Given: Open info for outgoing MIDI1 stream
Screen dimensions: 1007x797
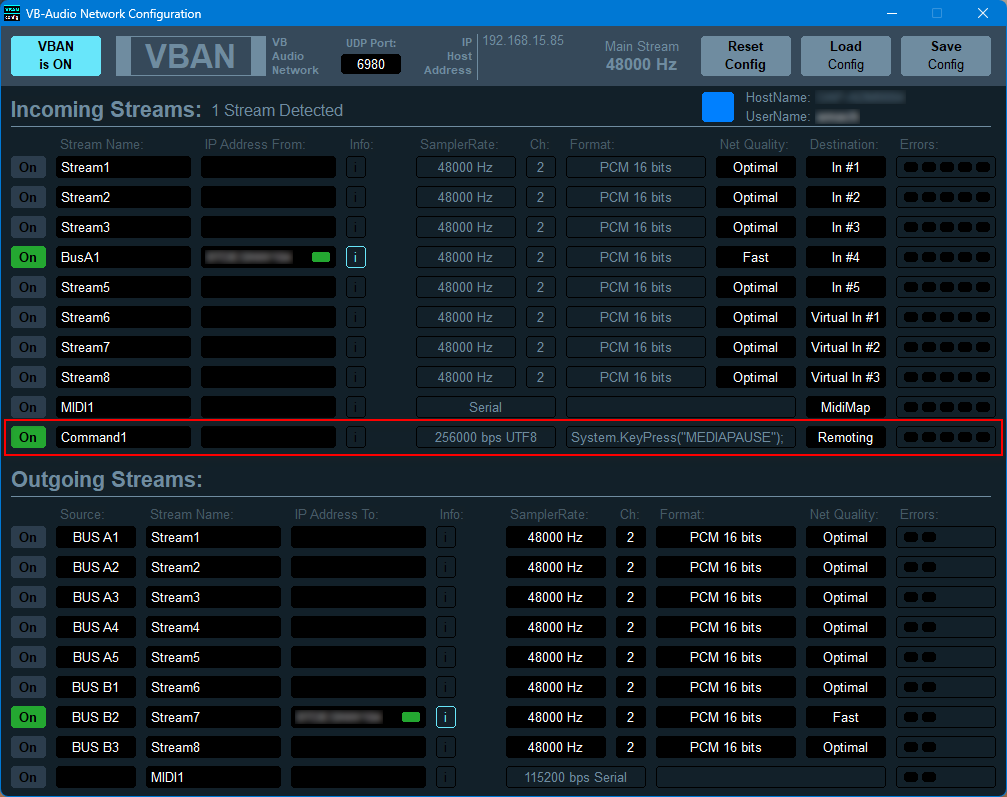Looking at the screenshot, I should (446, 777).
